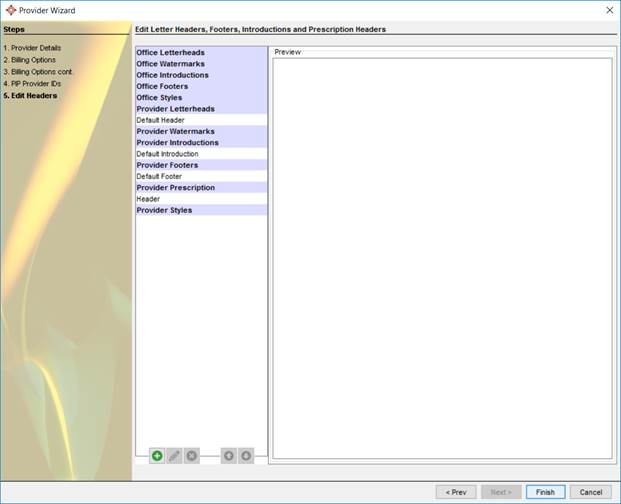Select Office Styles category
The width and height of the screenshot is (621, 504).
click(201, 98)
